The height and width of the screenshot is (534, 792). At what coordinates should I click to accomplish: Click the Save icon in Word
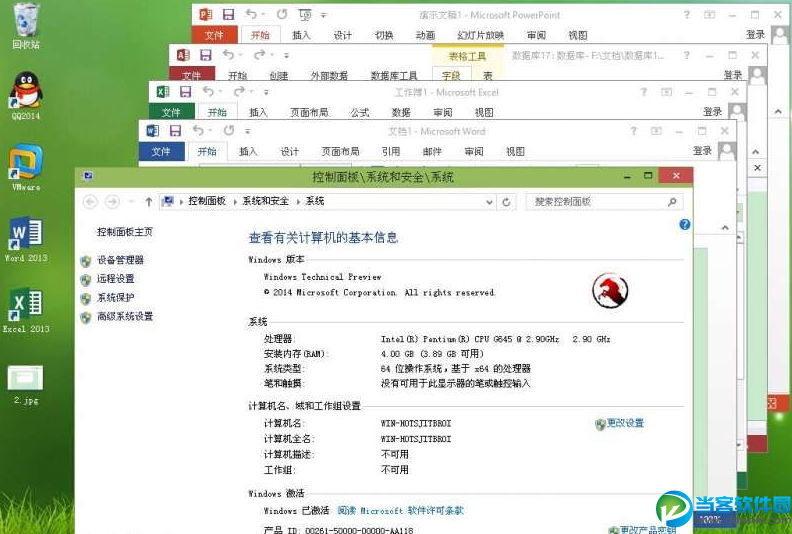[x=175, y=131]
